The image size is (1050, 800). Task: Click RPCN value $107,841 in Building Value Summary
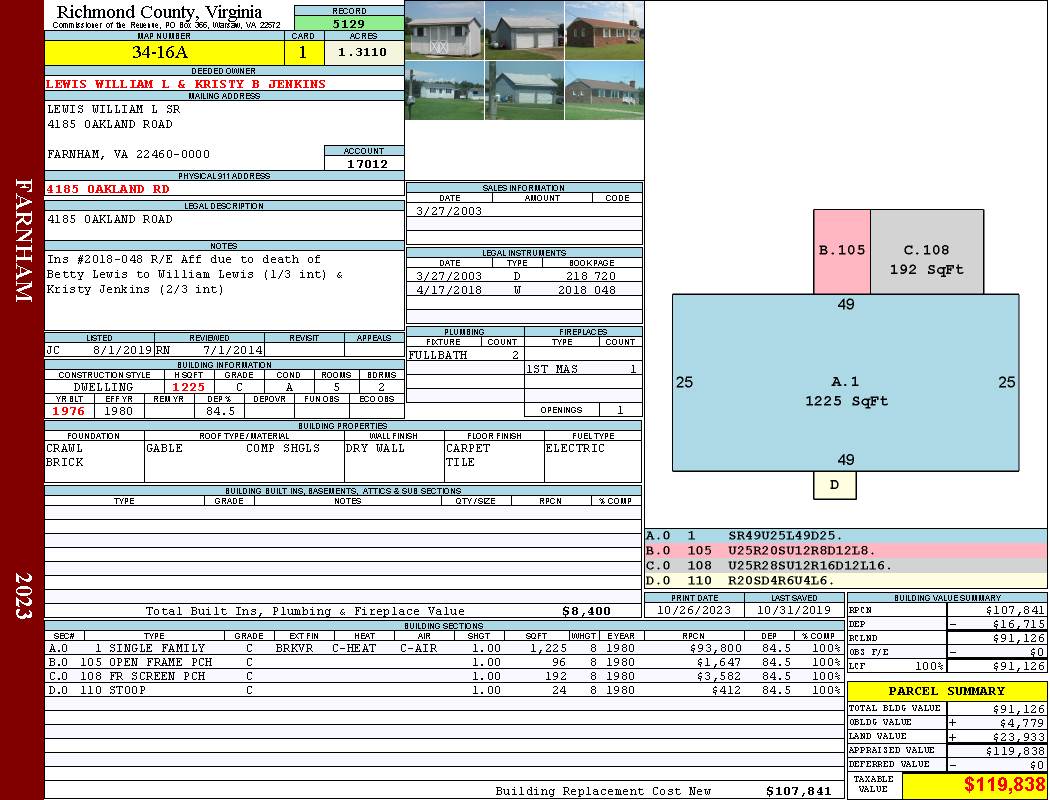(x=1015, y=611)
